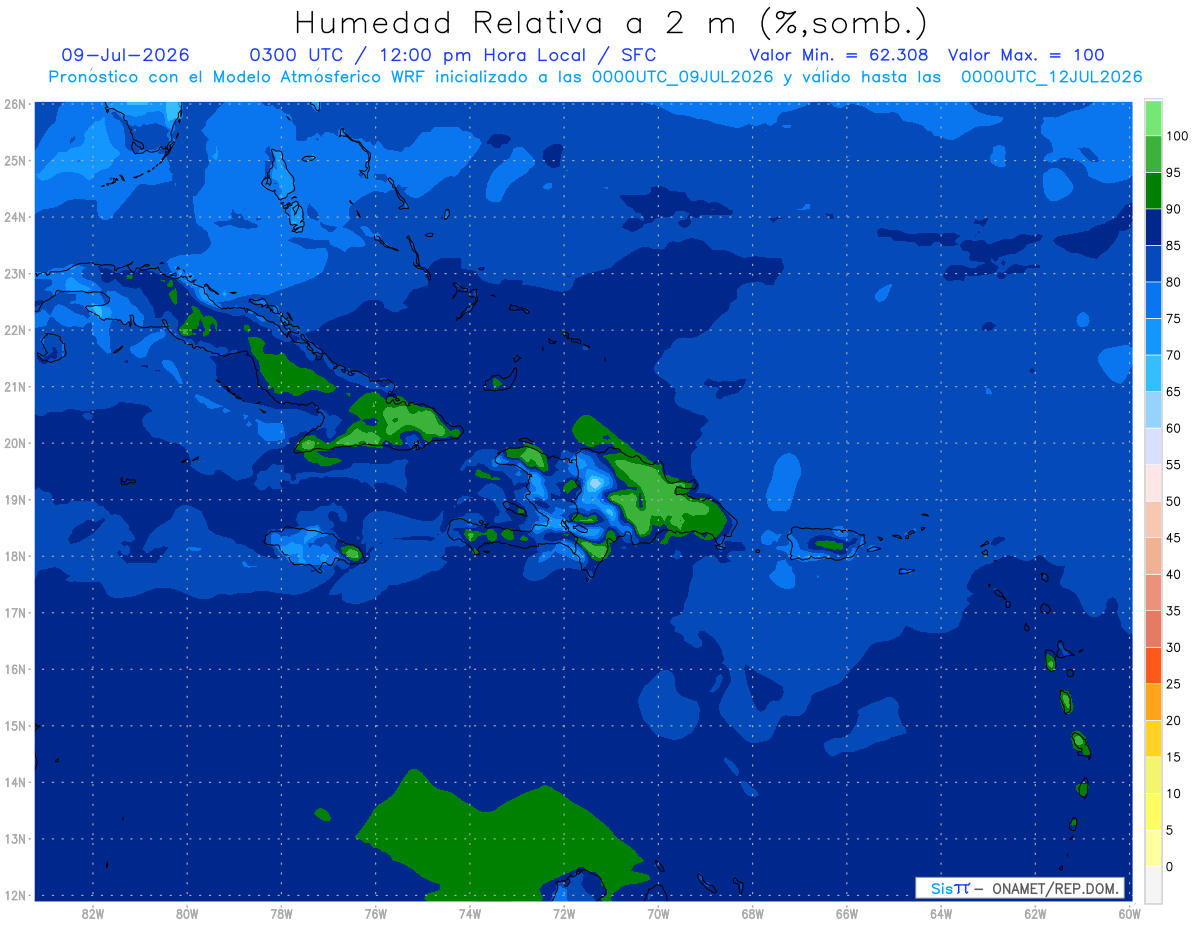Viewport: 1200px width, 927px height.
Task: Click the '78W' longitude label
Action: pyautogui.click(x=281, y=913)
